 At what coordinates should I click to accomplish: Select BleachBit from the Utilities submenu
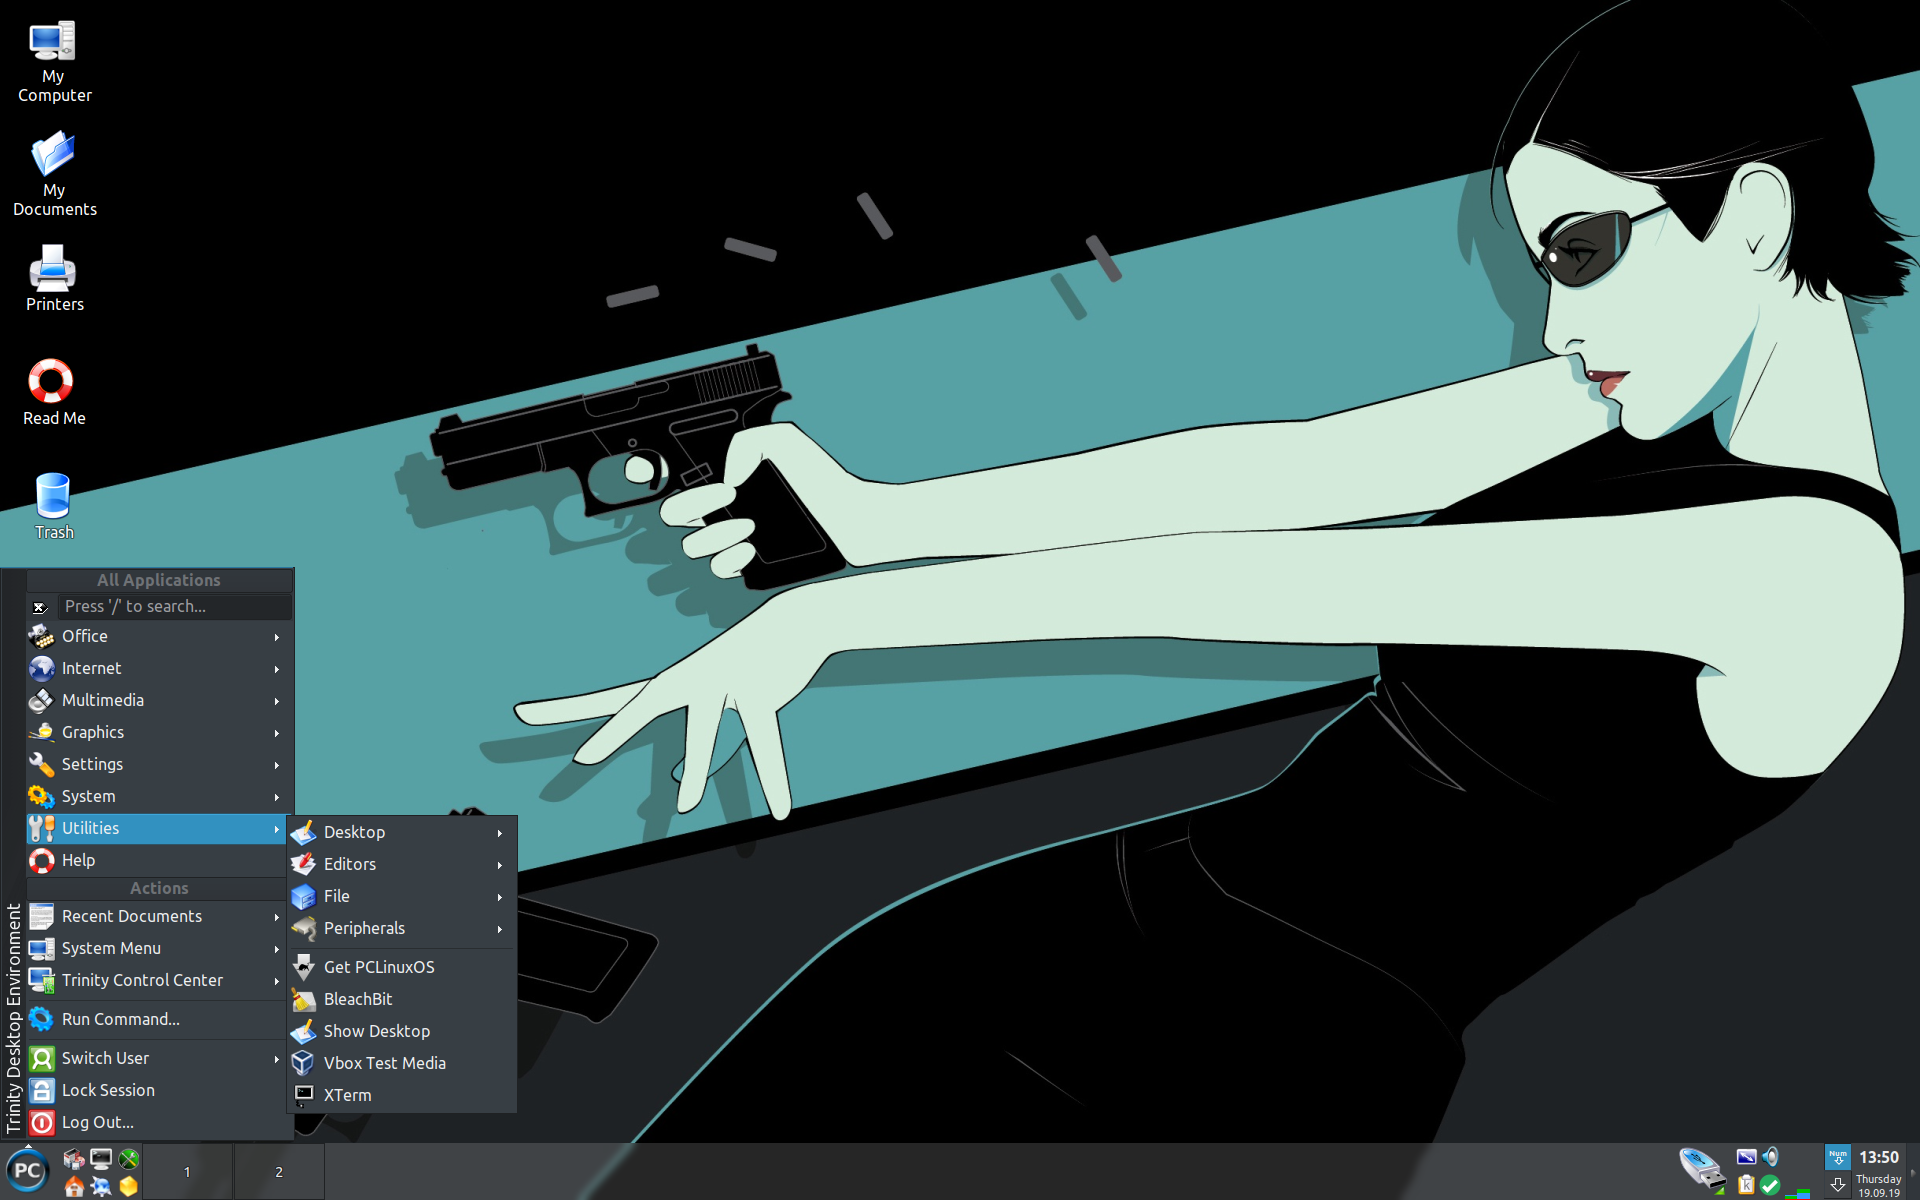[x=356, y=999]
